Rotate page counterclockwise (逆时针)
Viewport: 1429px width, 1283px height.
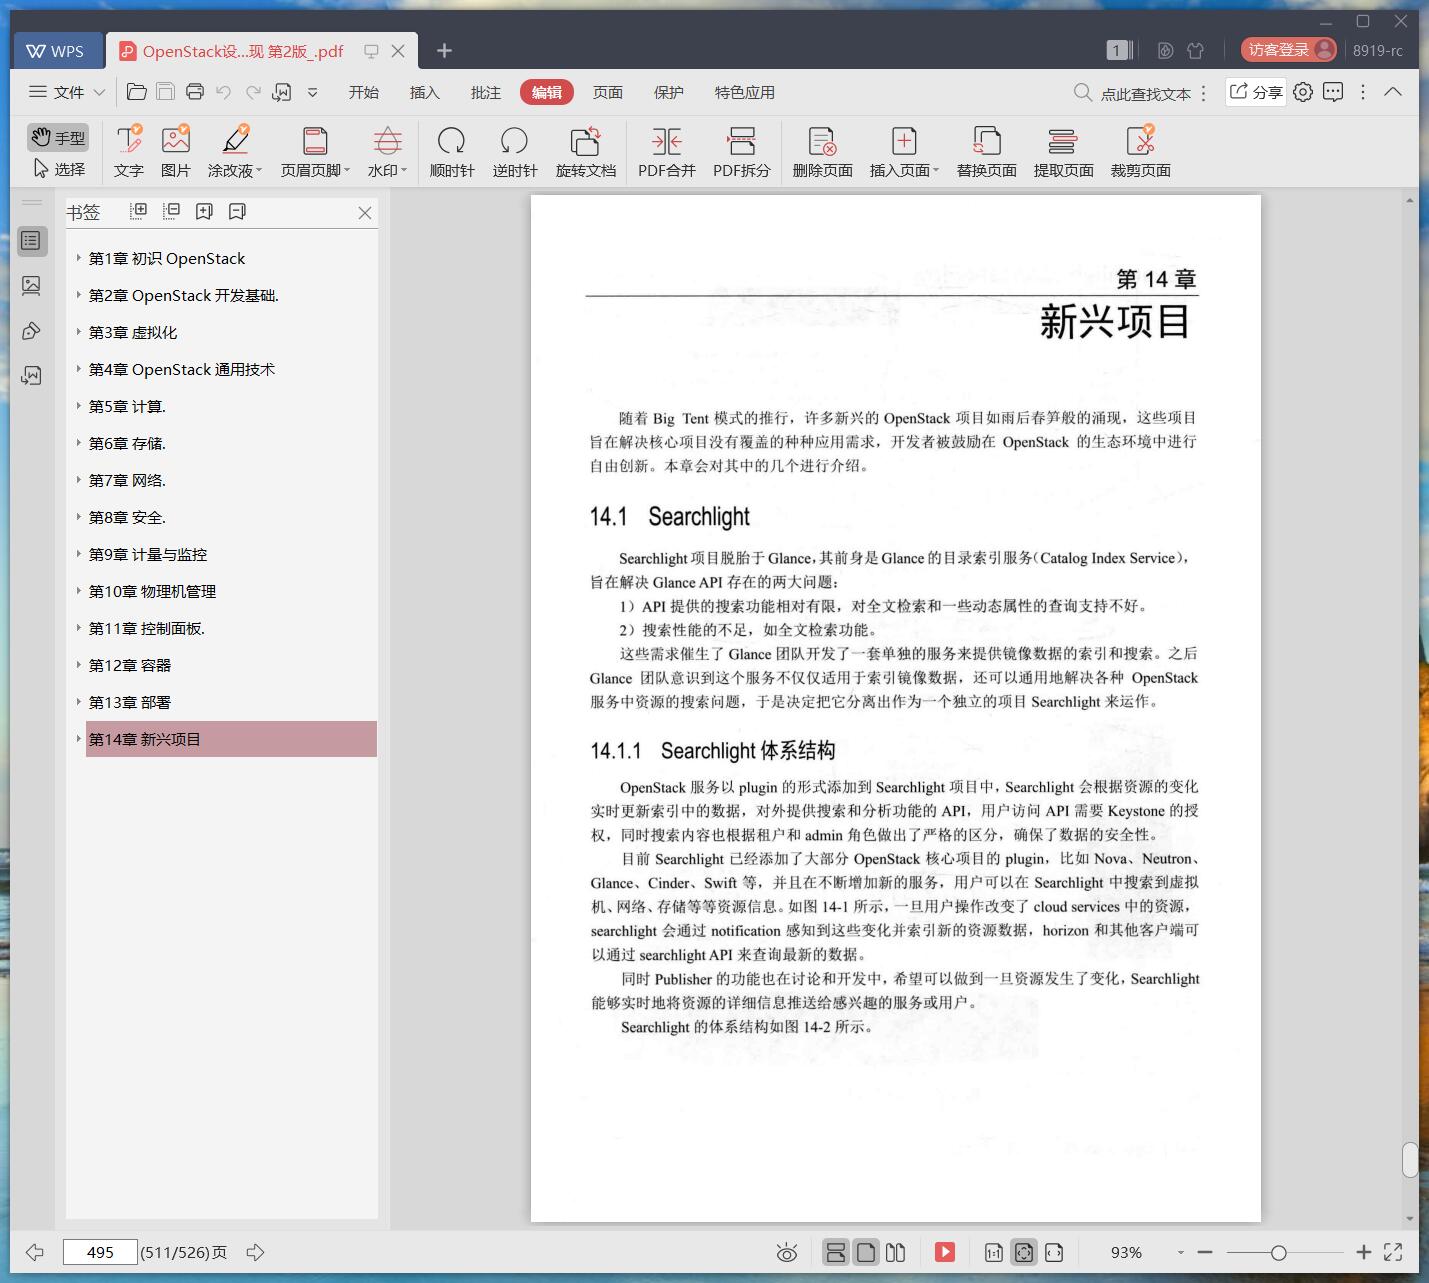515,151
